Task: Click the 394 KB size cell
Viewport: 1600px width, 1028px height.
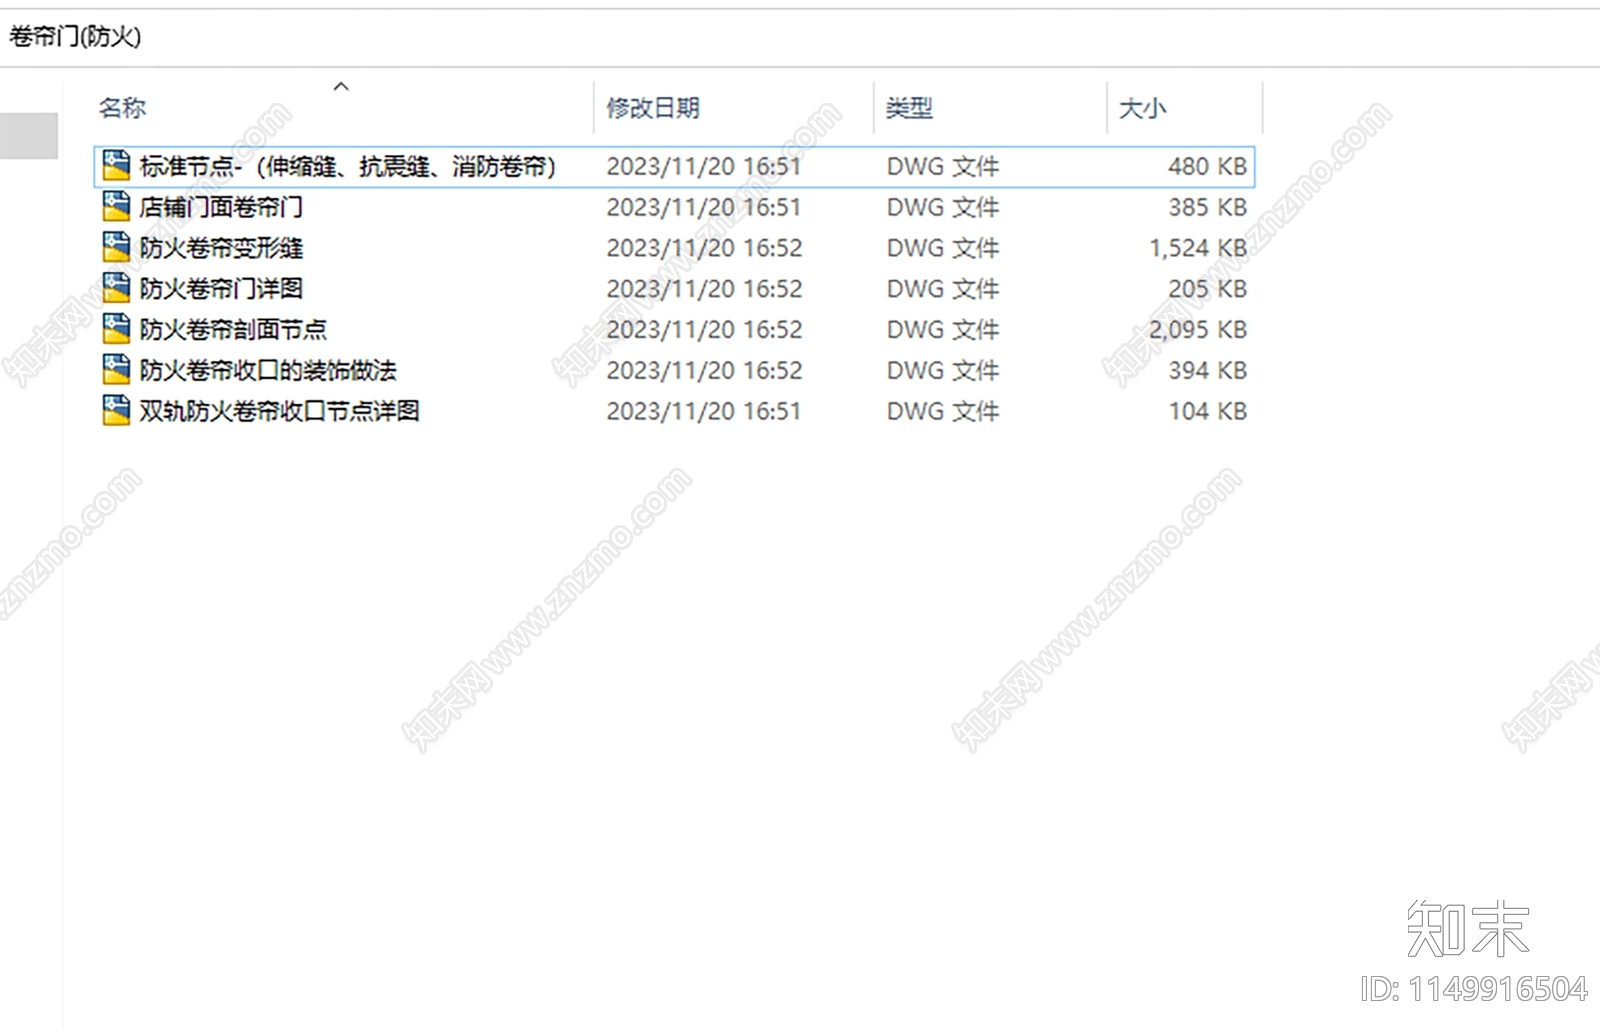Action: click(1207, 370)
